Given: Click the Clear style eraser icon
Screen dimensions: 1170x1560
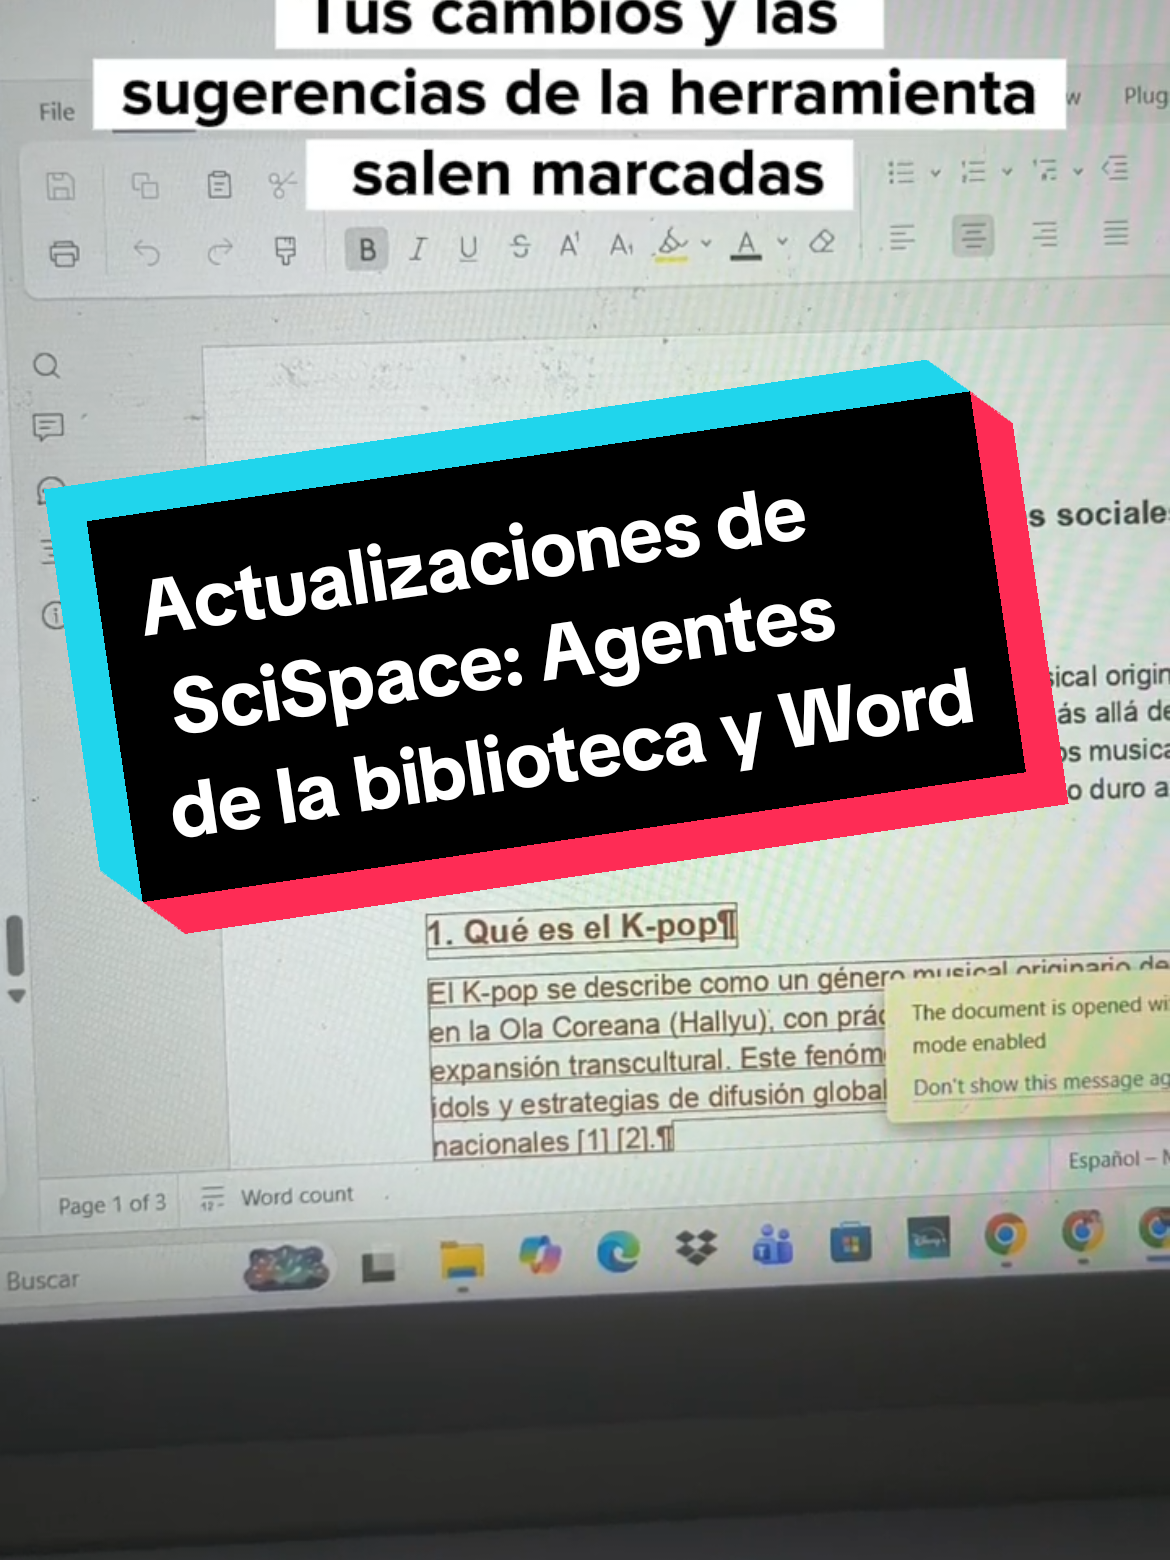Looking at the screenshot, I should coord(822,241).
